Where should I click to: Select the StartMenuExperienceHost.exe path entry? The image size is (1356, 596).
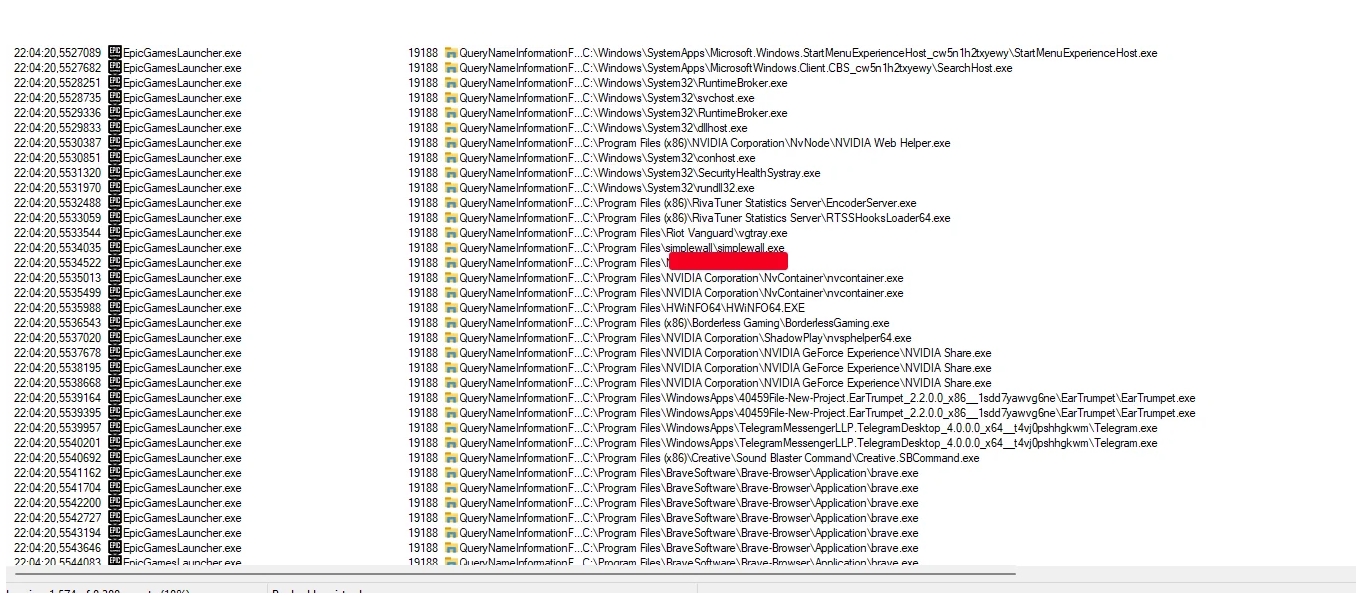870,53
